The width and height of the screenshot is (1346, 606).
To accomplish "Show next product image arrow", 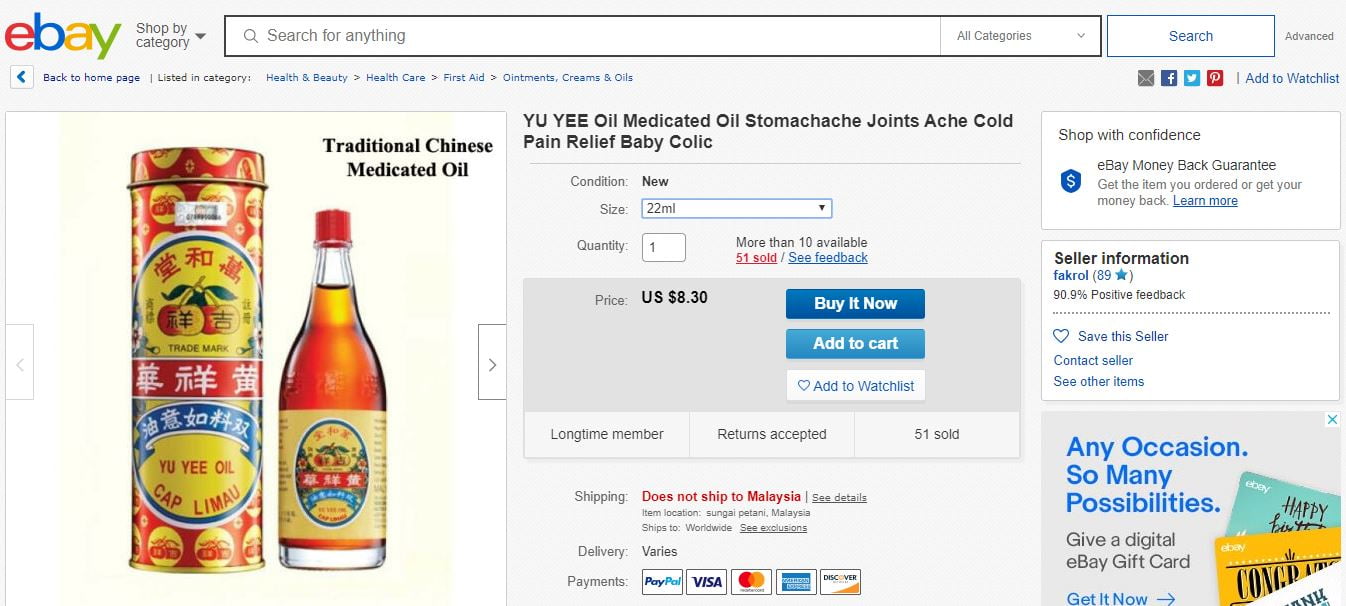I will [x=492, y=364].
